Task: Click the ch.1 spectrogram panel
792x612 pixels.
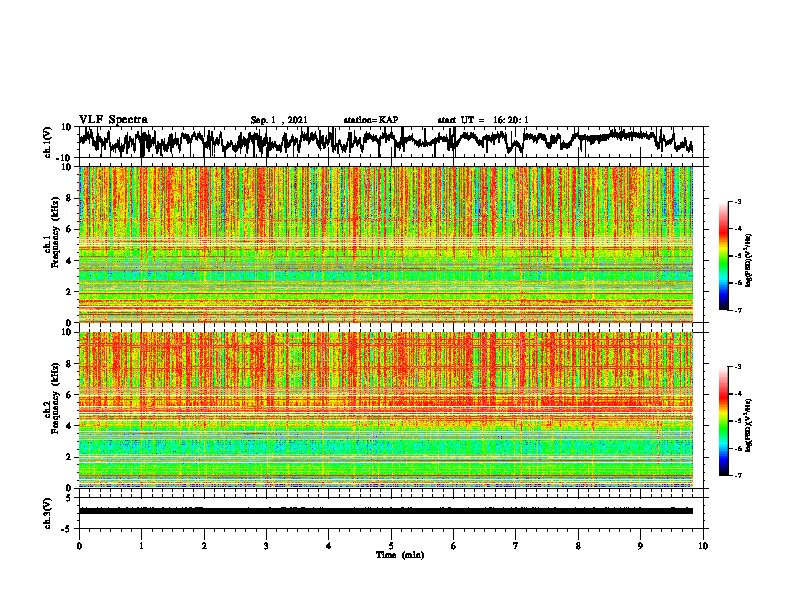Action: 386,244
